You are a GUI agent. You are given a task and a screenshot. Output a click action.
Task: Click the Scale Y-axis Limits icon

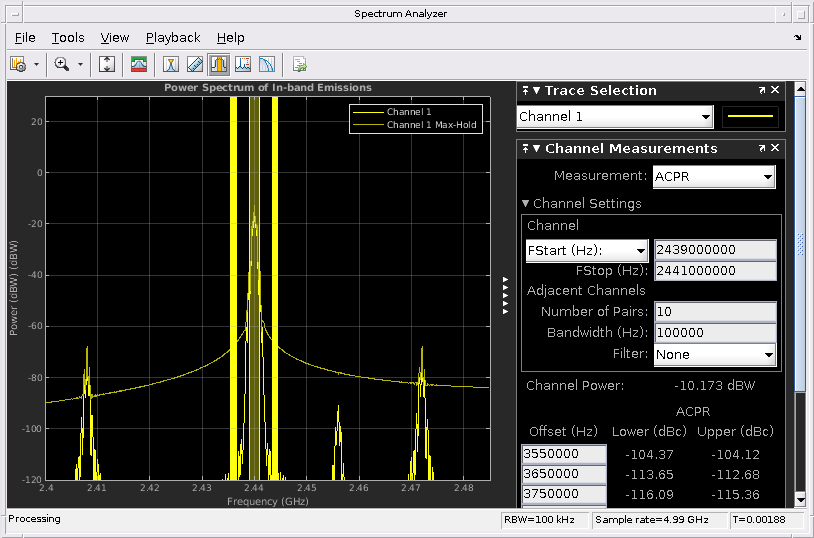coord(108,64)
